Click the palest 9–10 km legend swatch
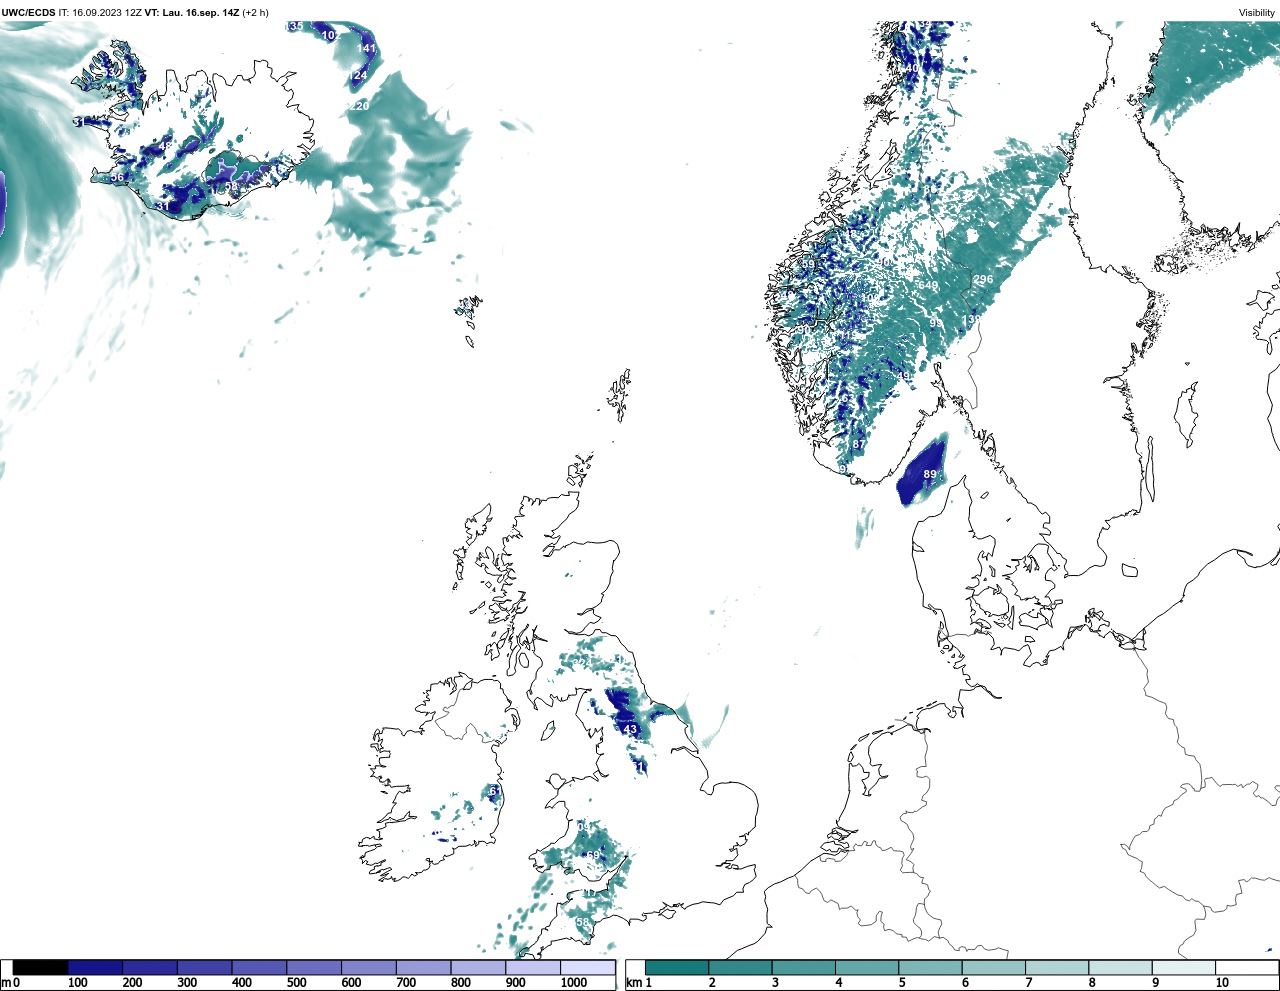Image resolution: width=1280 pixels, height=991 pixels. pos(1183,968)
